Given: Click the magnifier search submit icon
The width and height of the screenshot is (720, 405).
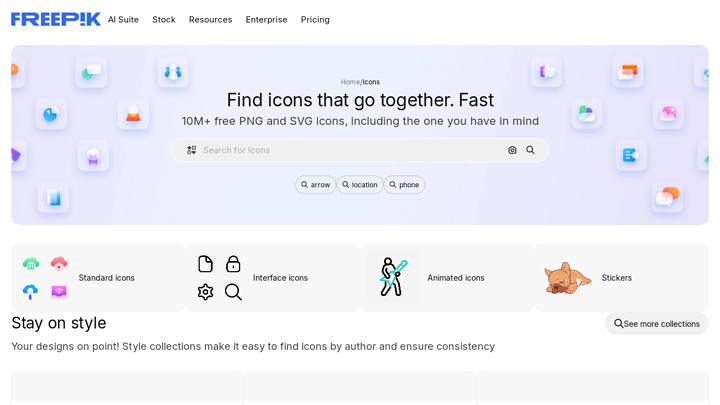Looking at the screenshot, I should point(531,150).
